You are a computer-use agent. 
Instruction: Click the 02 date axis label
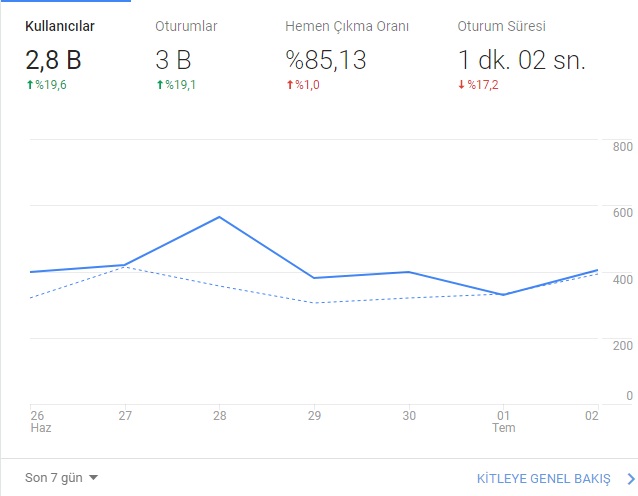[x=592, y=415]
